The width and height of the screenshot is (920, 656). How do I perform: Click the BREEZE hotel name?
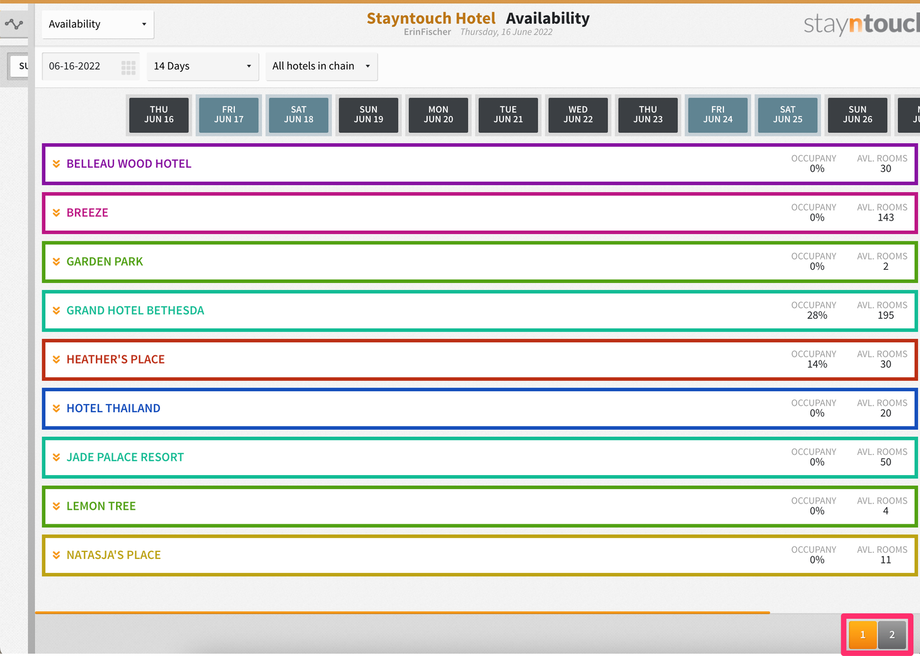click(87, 212)
